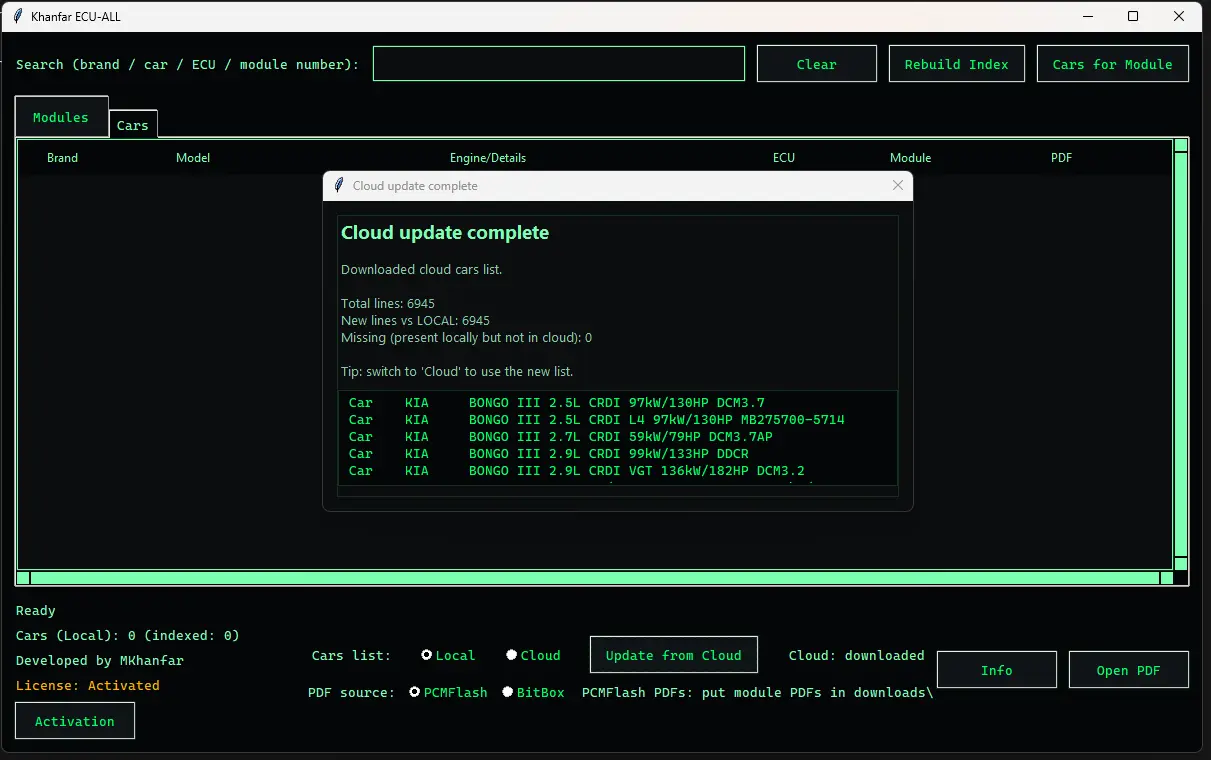Dismiss the Cloud update complete dialog
Image resolution: width=1211 pixels, height=760 pixels.
(897, 185)
